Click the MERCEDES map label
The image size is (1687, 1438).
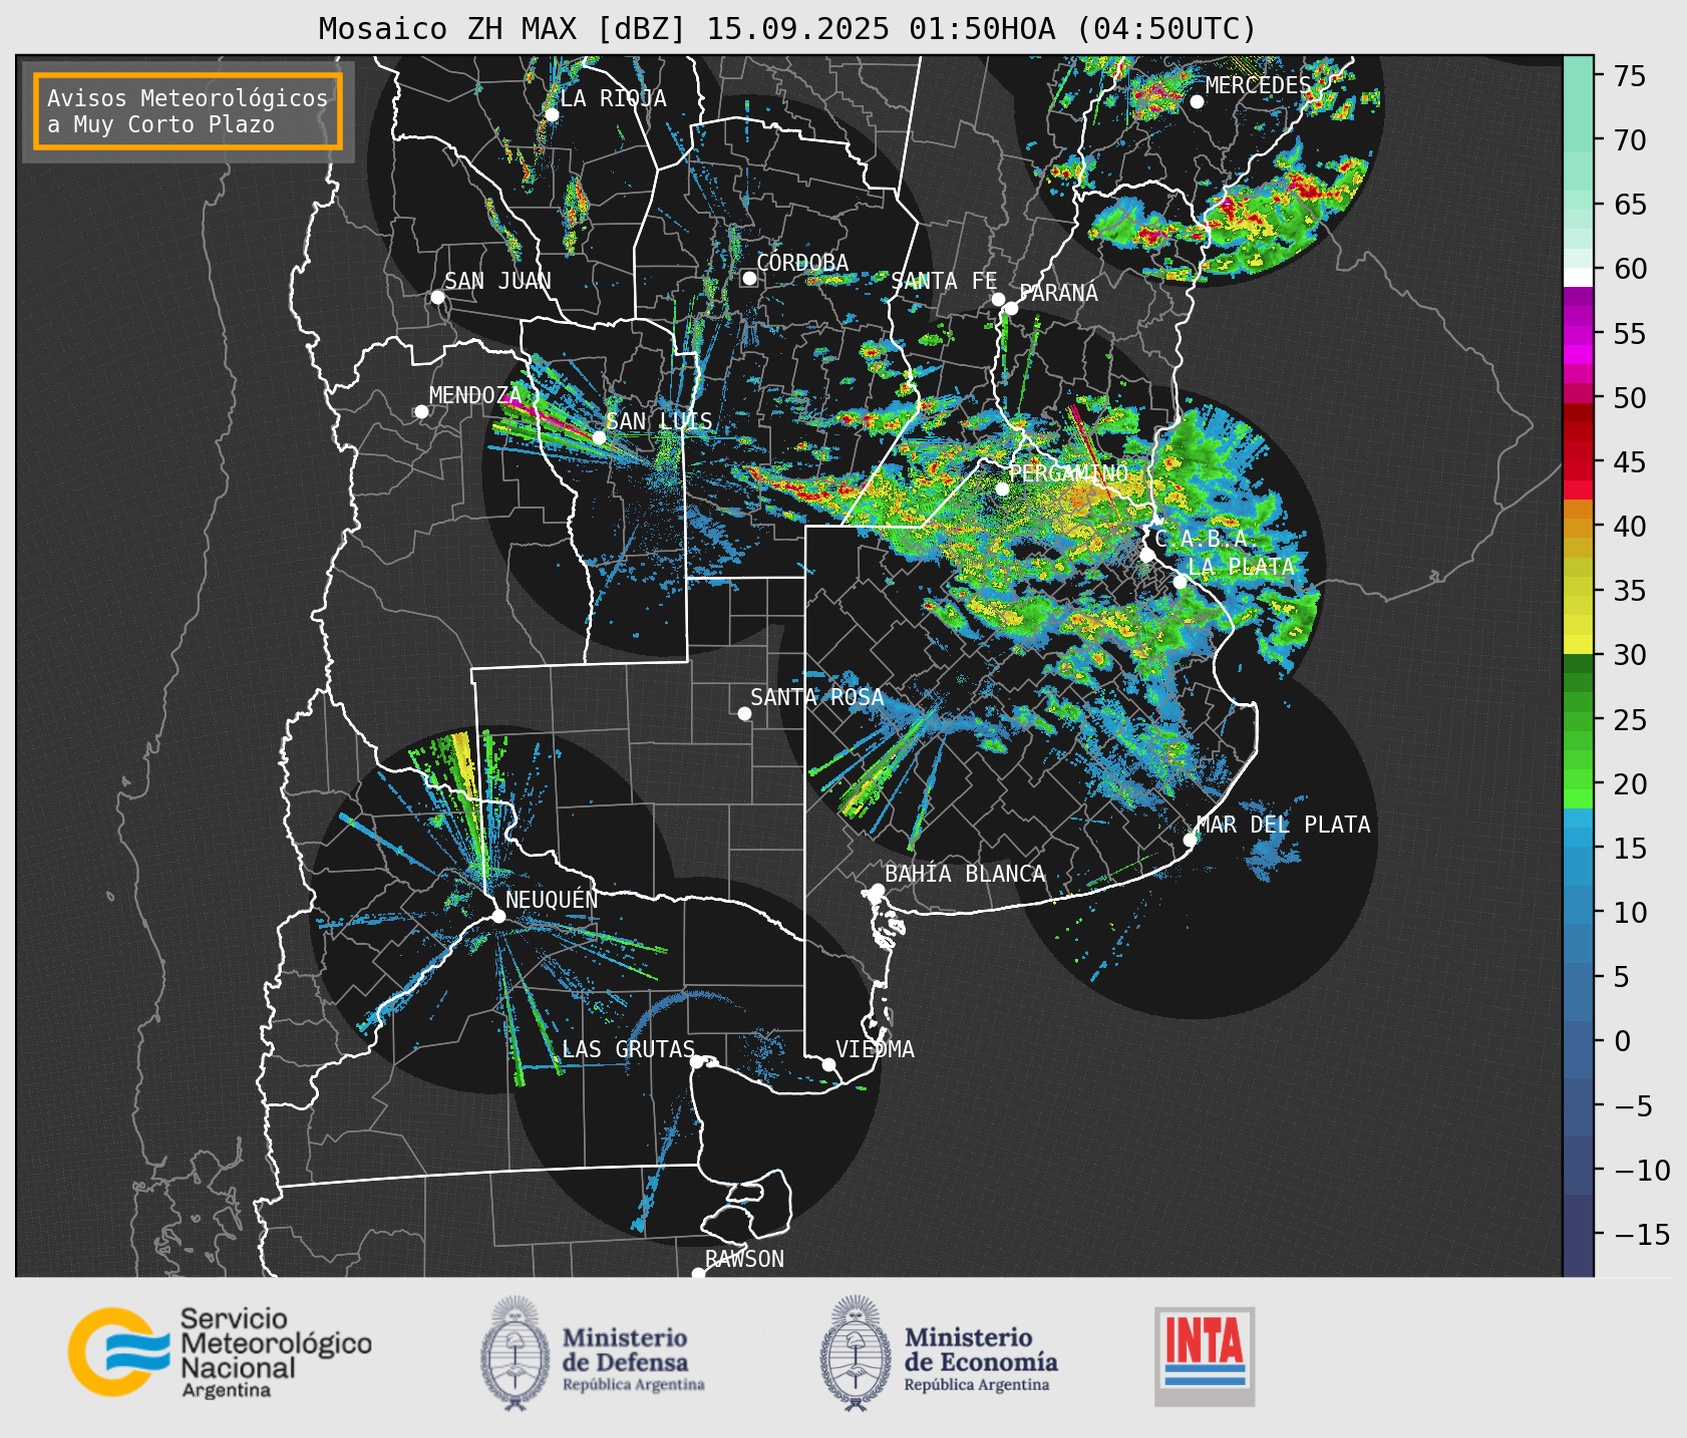(x=1258, y=85)
